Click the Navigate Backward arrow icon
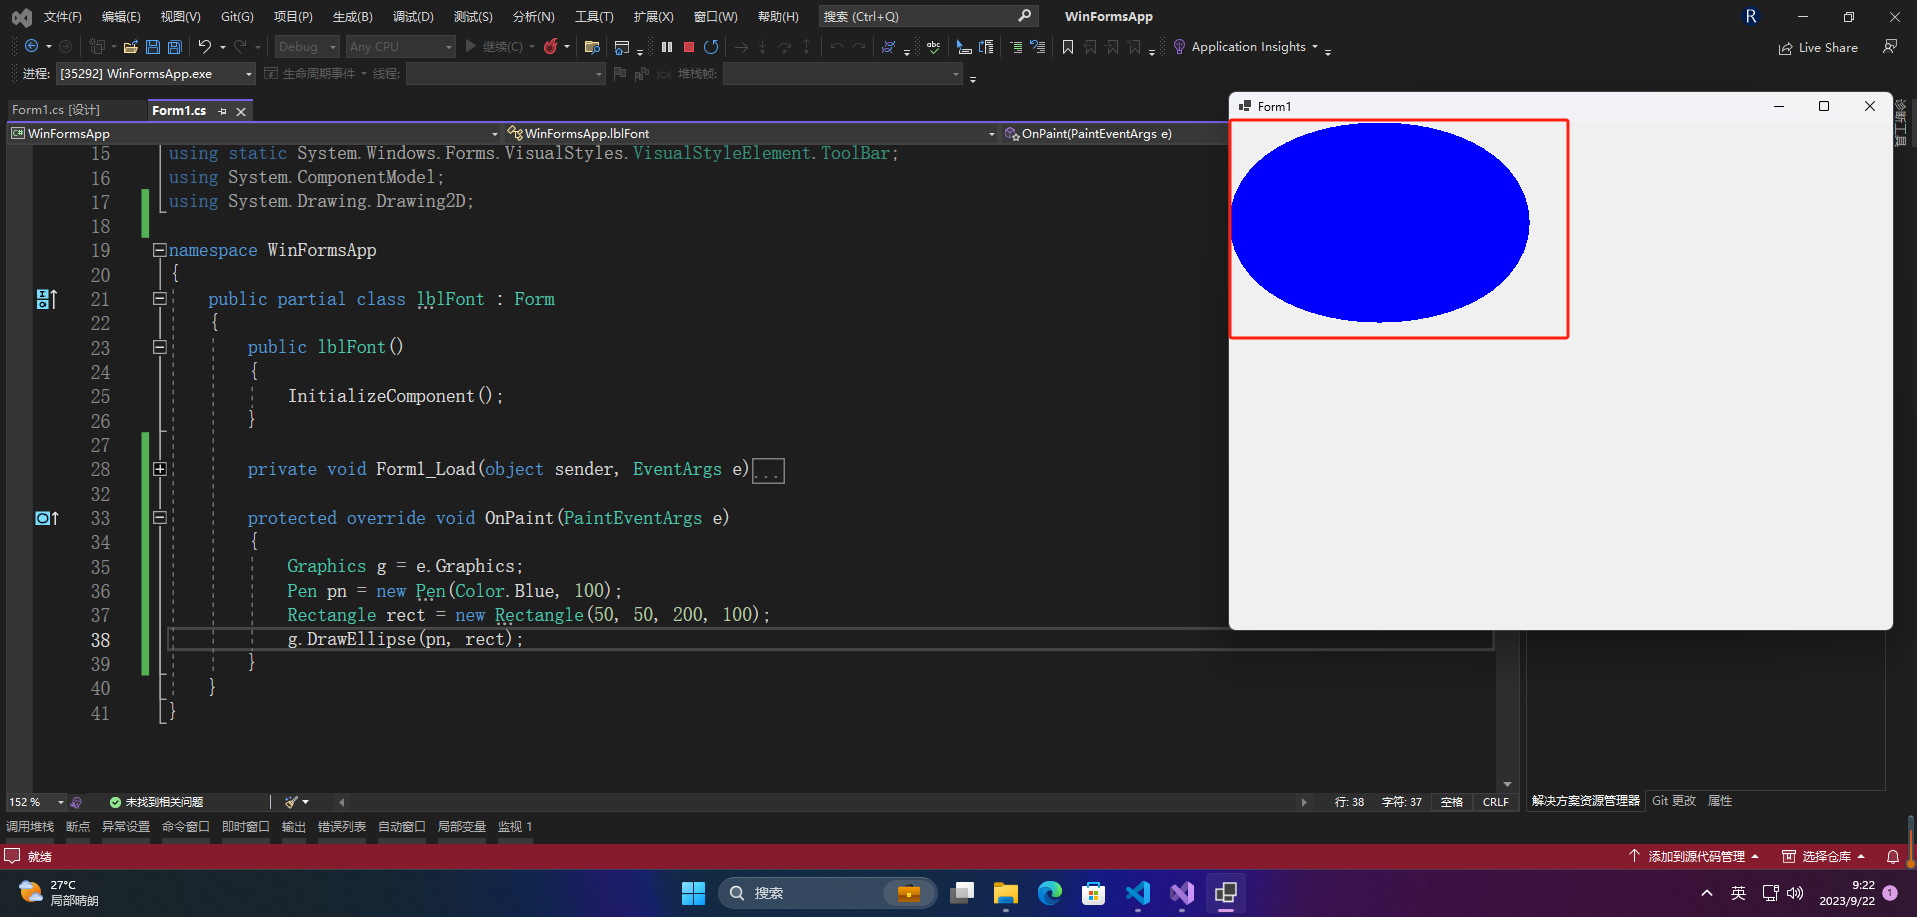 (x=32, y=47)
